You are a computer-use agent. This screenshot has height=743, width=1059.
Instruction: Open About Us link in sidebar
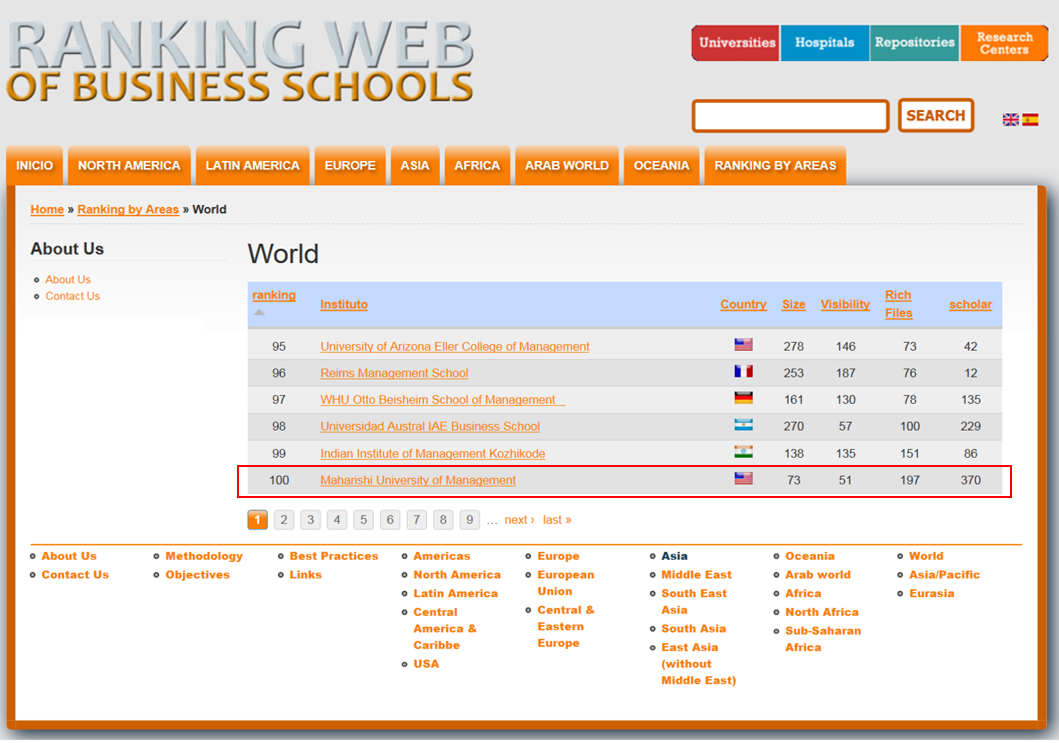[x=68, y=279]
